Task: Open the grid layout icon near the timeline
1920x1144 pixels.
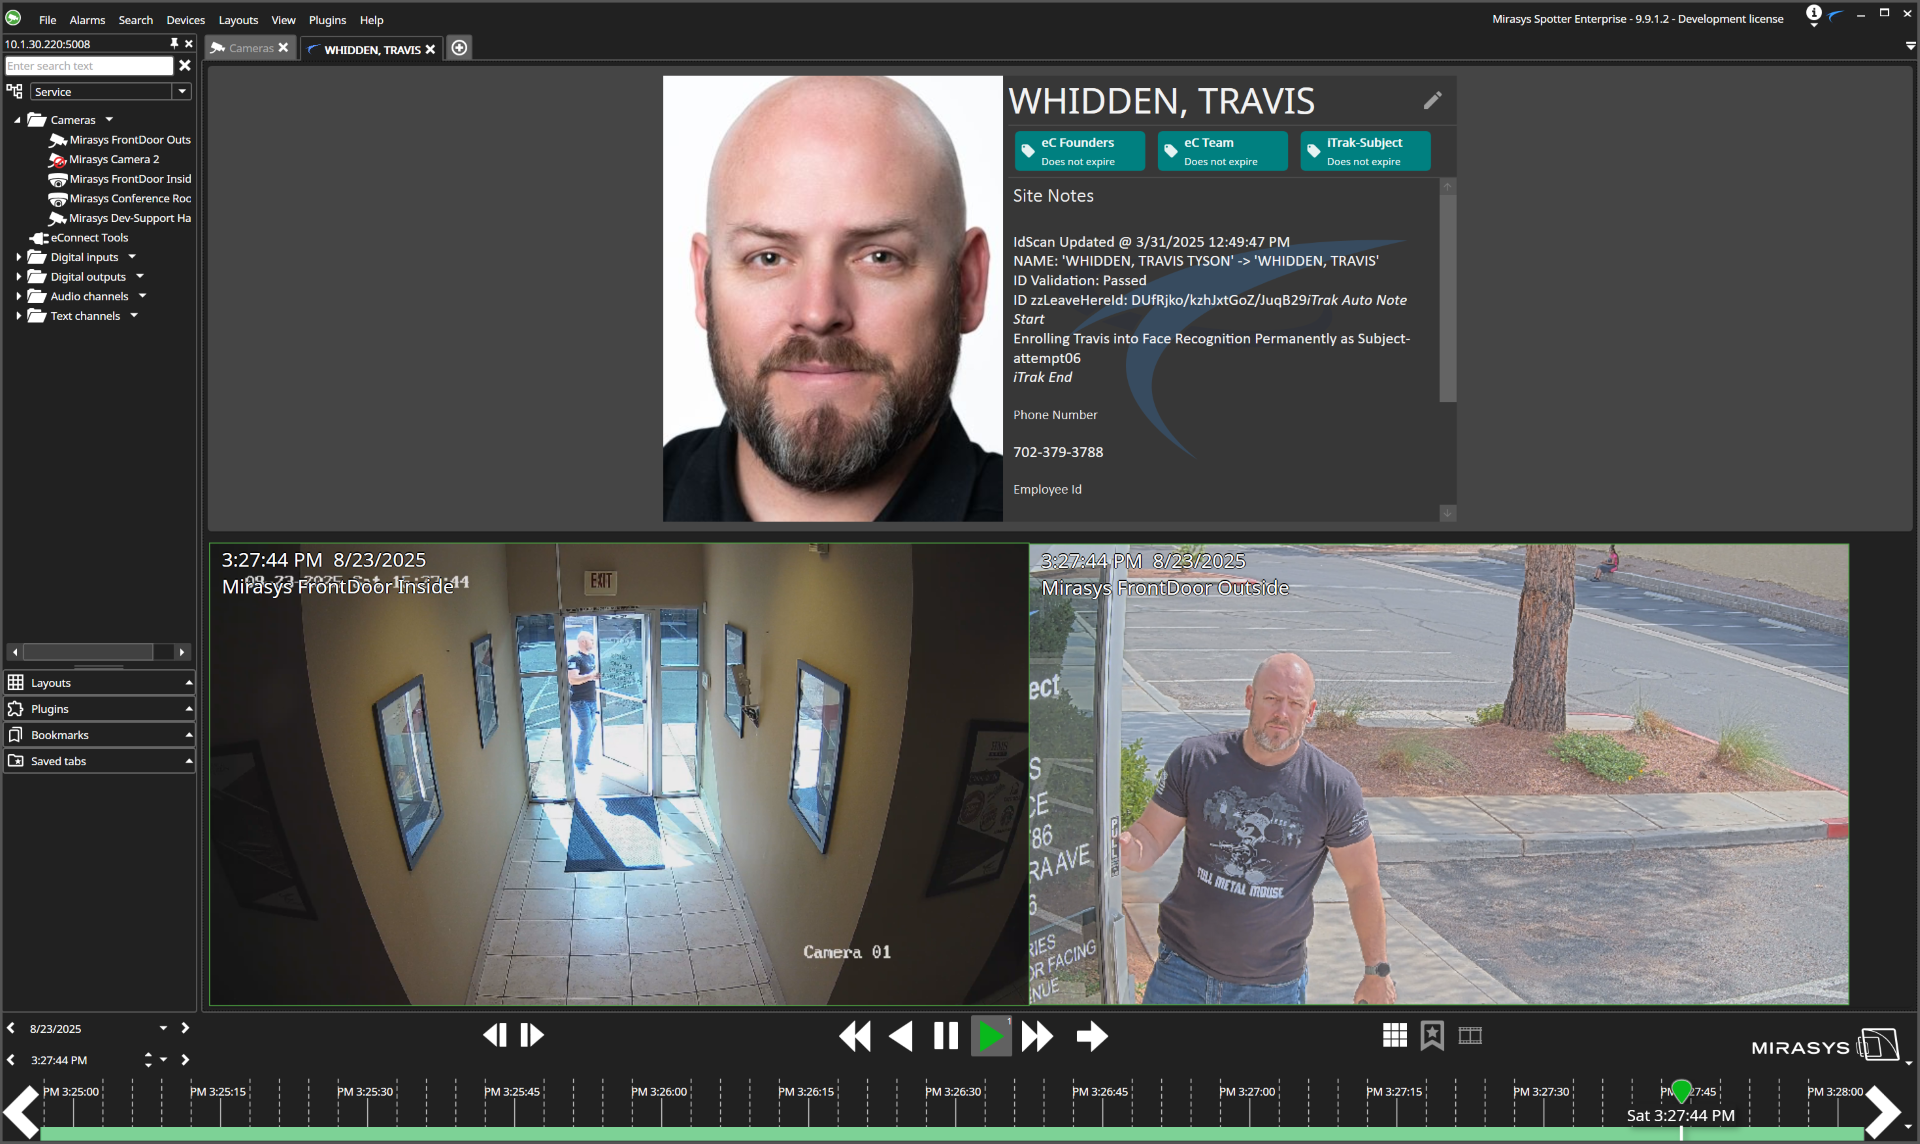Action: tap(1394, 1035)
